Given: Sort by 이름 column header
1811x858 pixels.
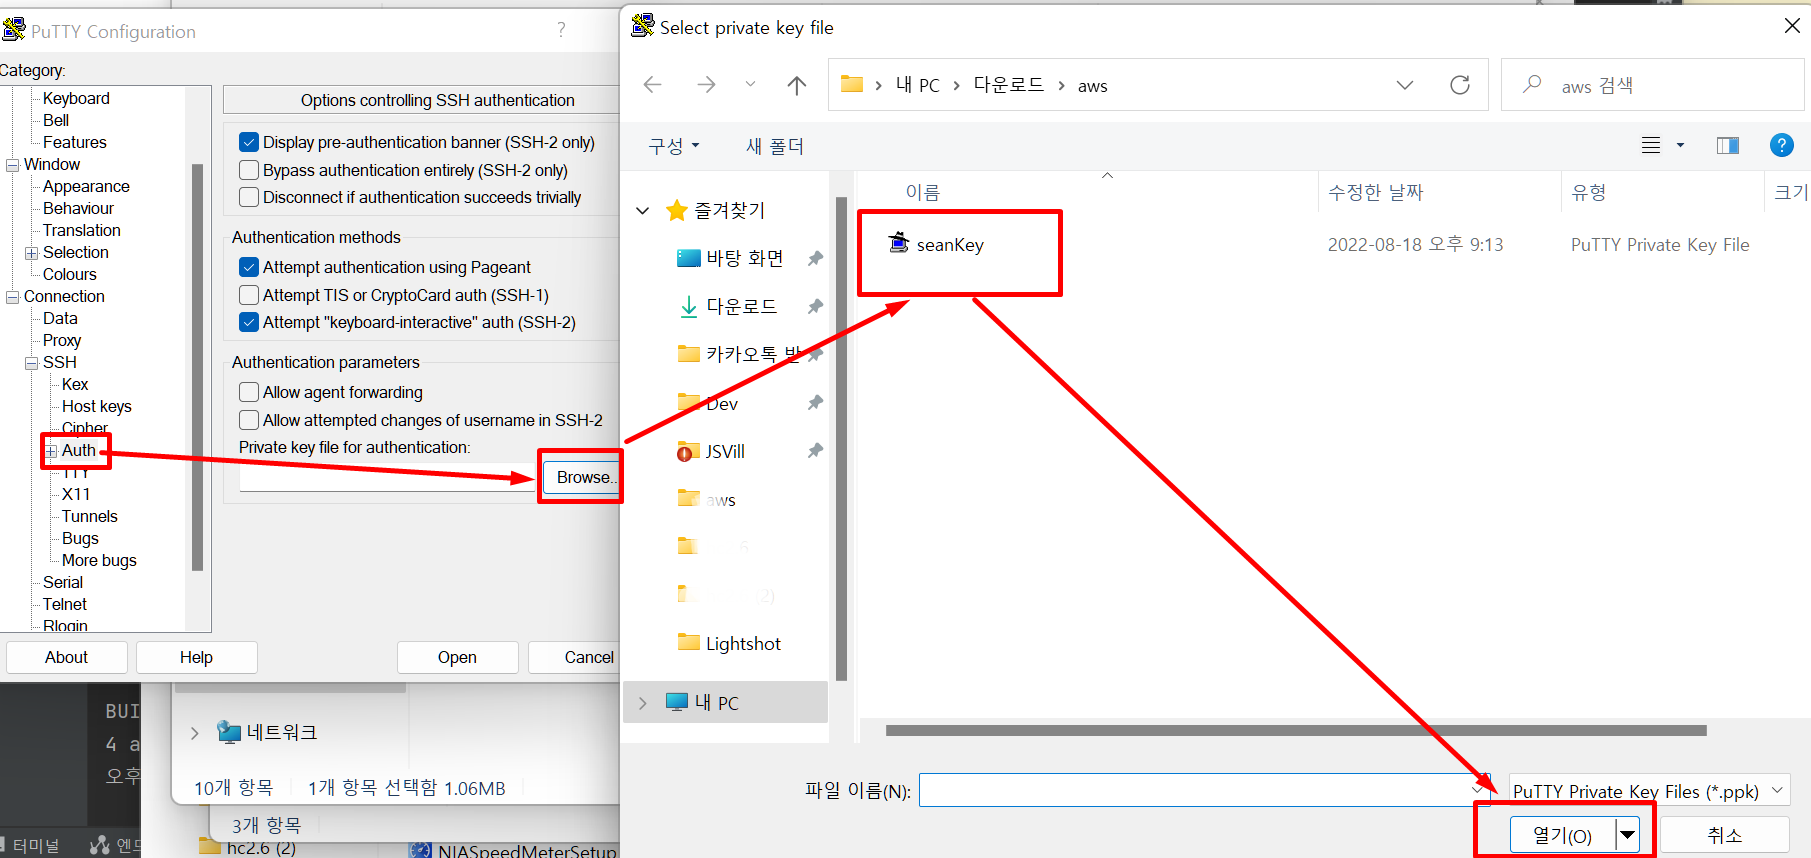Looking at the screenshot, I should pyautogui.click(x=922, y=192).
